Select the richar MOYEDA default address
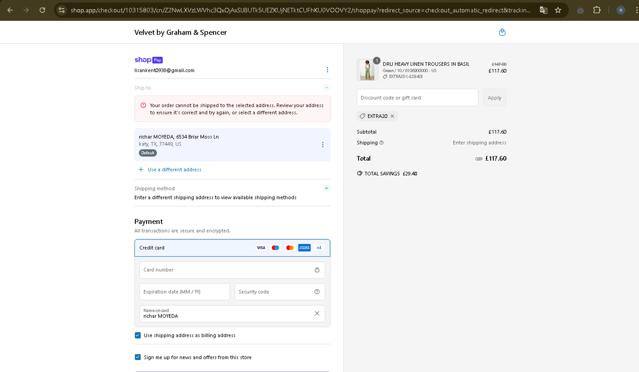Viewport: 639px width, 372px height. point(232,145)
